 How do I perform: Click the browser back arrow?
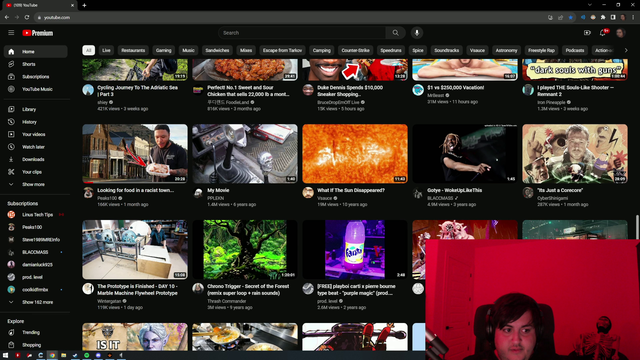(x=7, y=17)
